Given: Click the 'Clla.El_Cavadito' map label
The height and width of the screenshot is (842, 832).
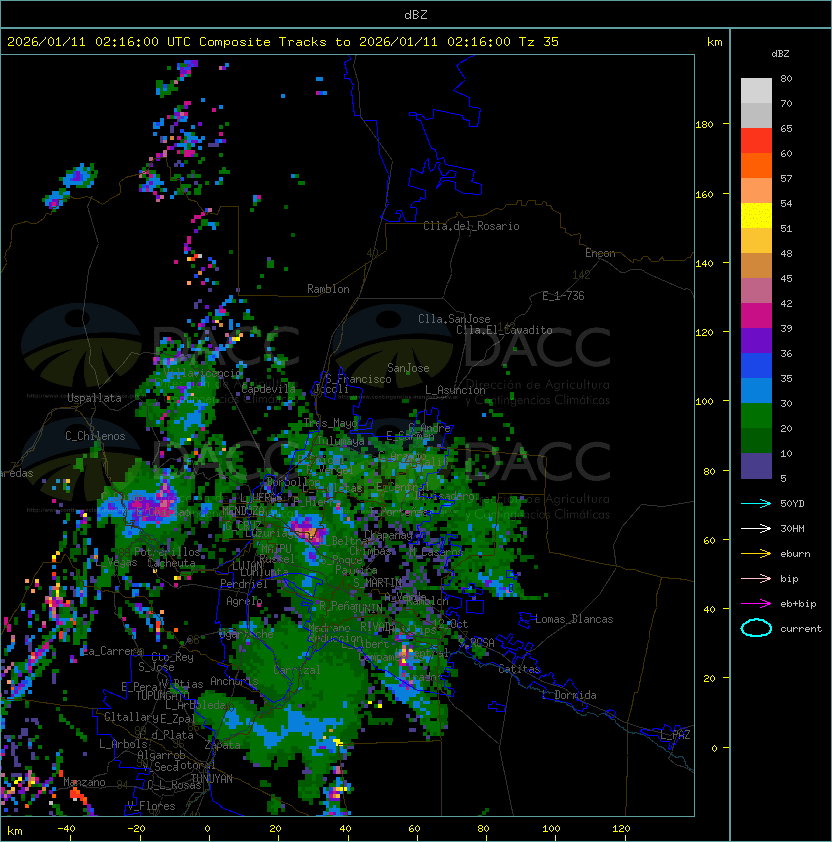Looking at the screenshot, I should tap(504, 330).
